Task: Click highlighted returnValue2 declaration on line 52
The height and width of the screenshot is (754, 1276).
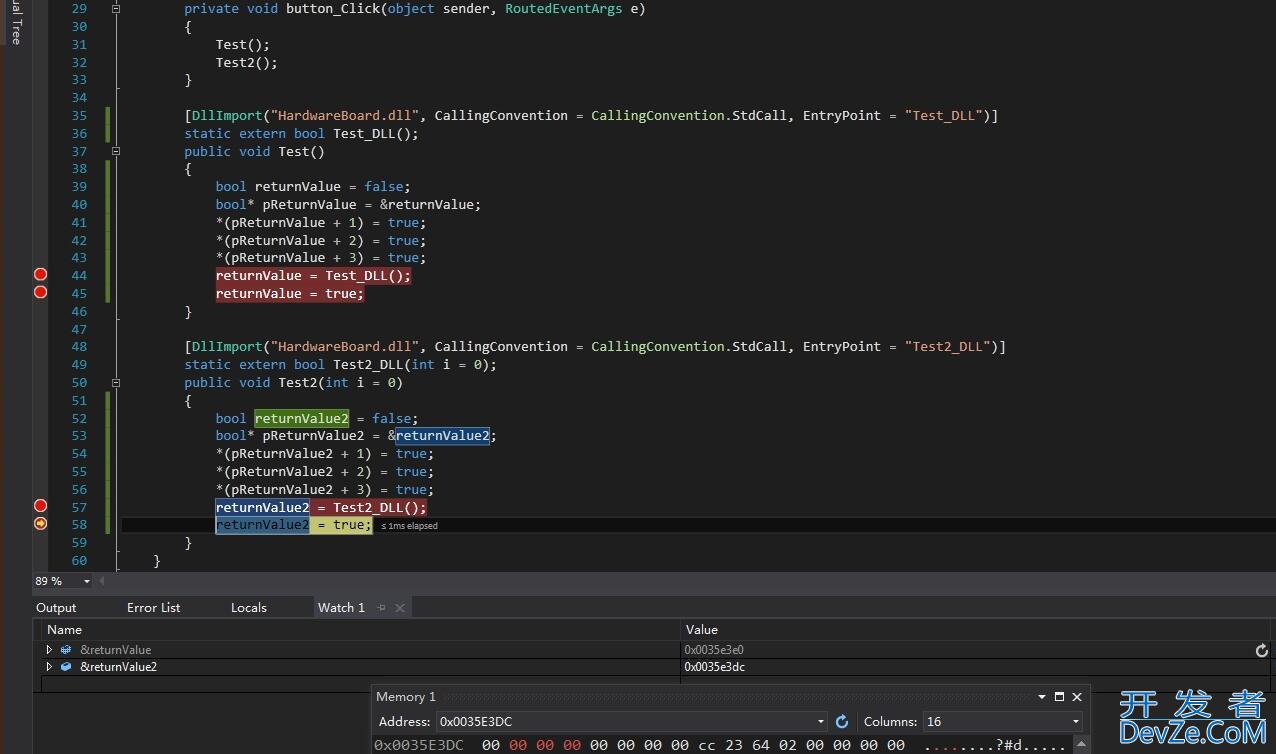Action: (301, 418)
